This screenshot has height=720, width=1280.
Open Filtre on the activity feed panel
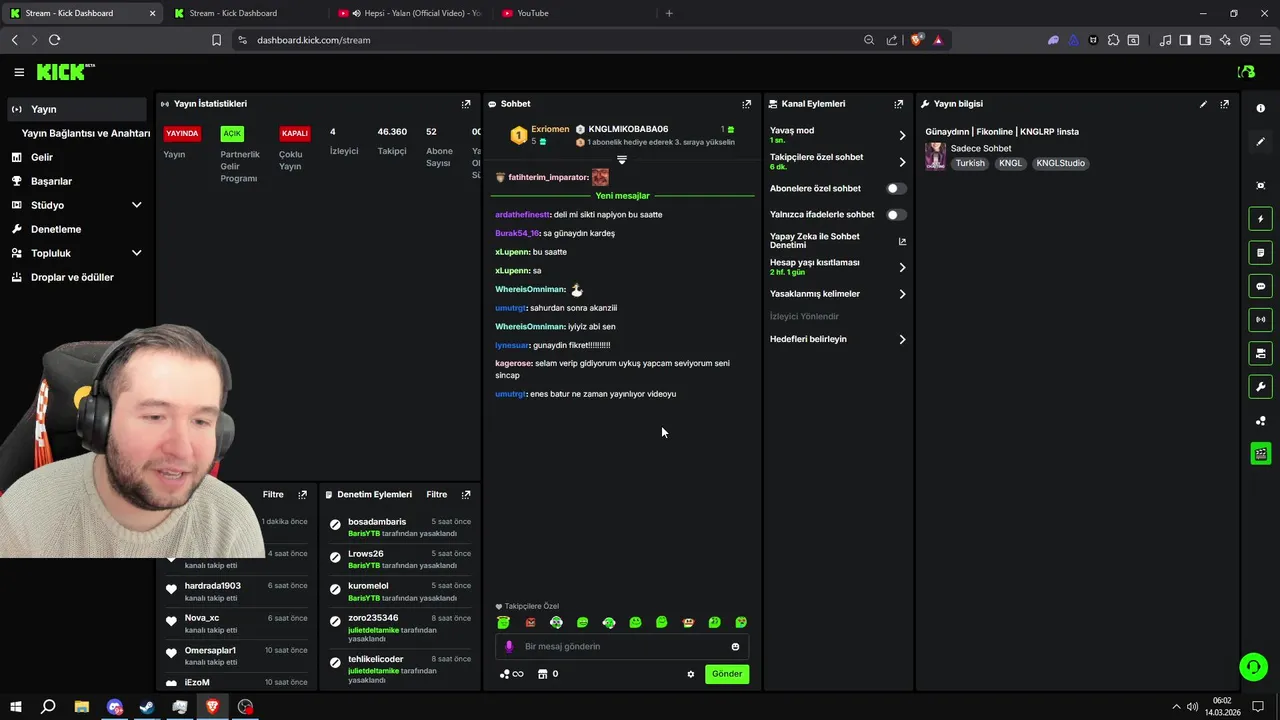(x=273, y=495)
